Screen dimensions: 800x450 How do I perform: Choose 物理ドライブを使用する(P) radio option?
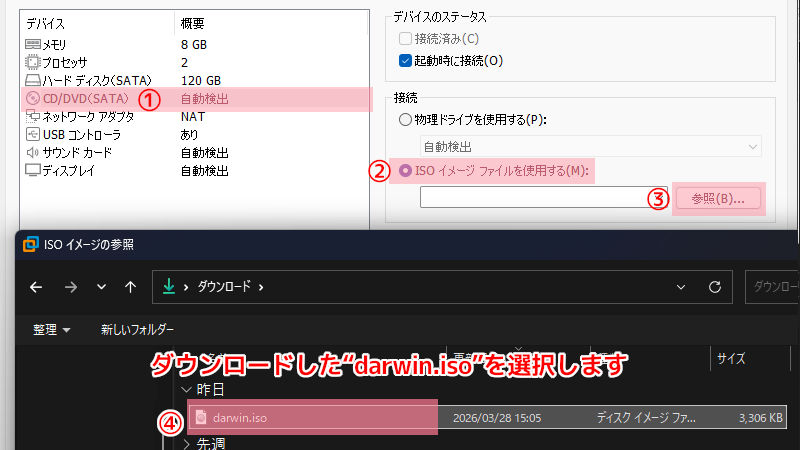(x=405, y=119)
